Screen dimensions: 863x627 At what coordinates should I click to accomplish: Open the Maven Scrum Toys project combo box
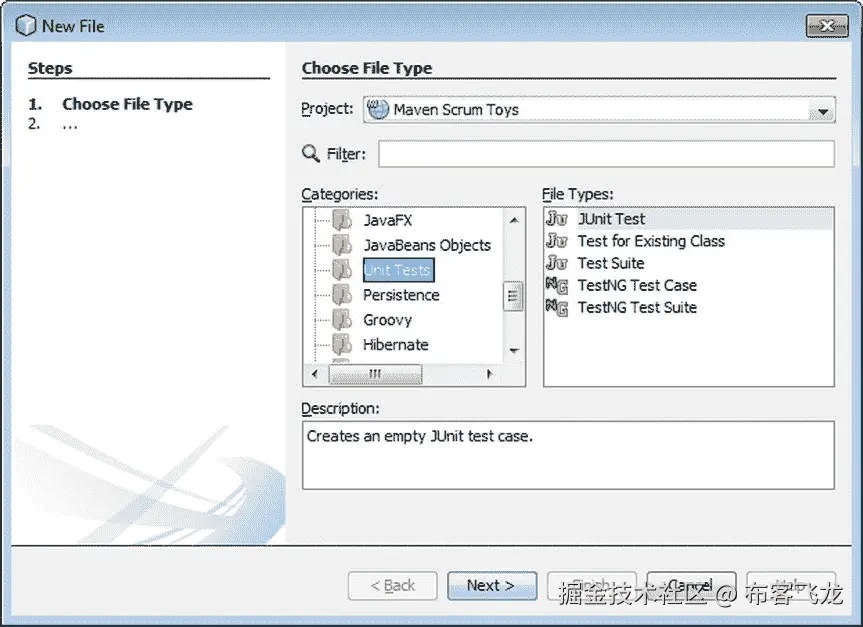point(599,110)
